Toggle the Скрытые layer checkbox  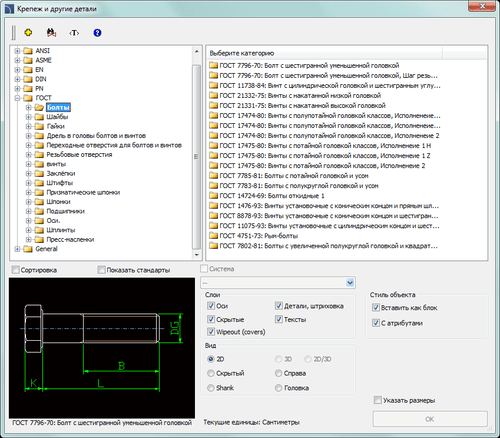[x=211, y=319]
